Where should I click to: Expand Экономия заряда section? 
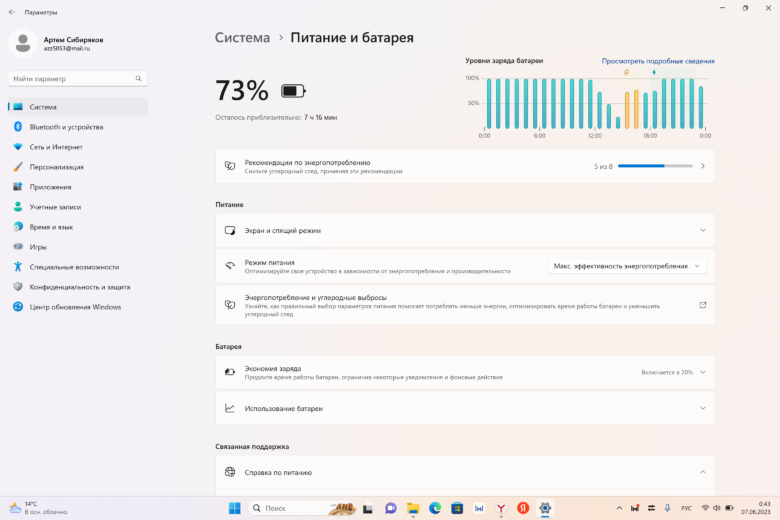[x=465, y=372]
